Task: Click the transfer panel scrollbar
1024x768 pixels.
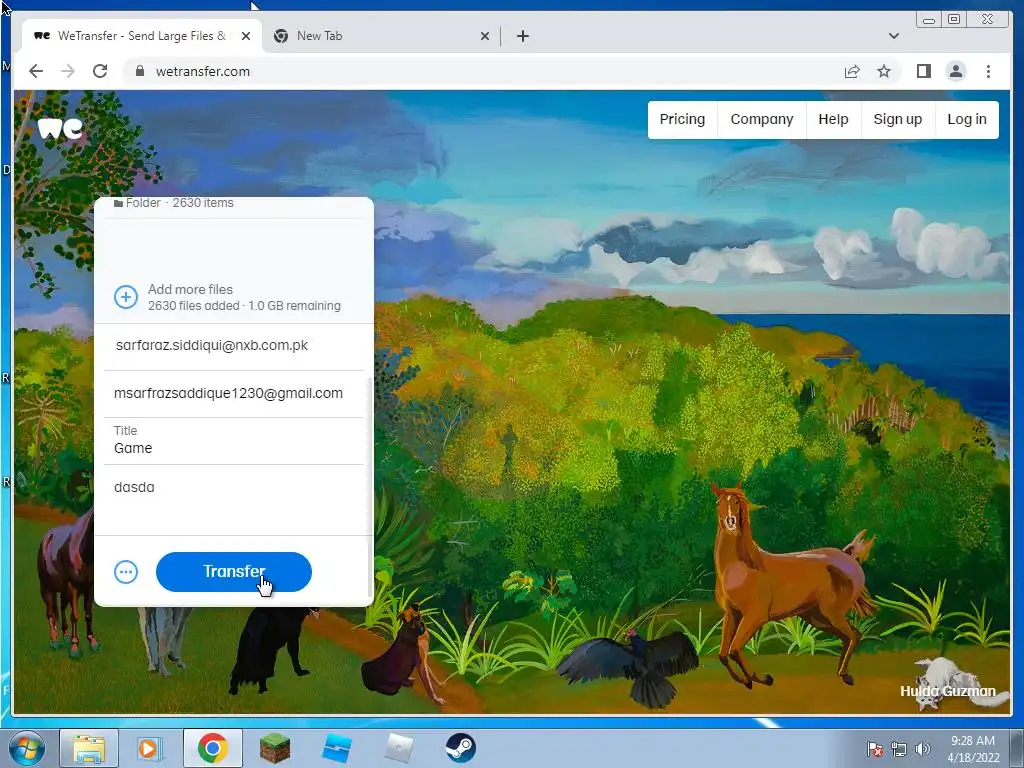Action: coord(370,487)
